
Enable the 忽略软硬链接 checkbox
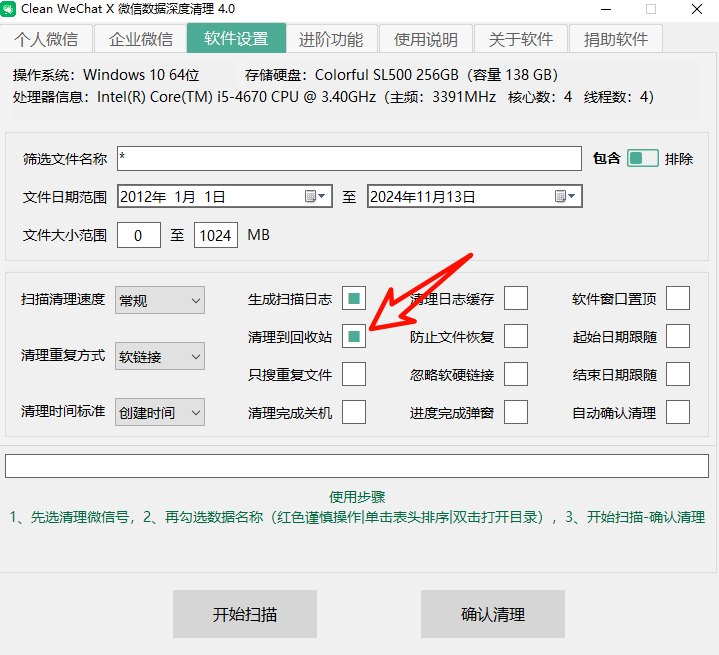(x=516, y=374)
